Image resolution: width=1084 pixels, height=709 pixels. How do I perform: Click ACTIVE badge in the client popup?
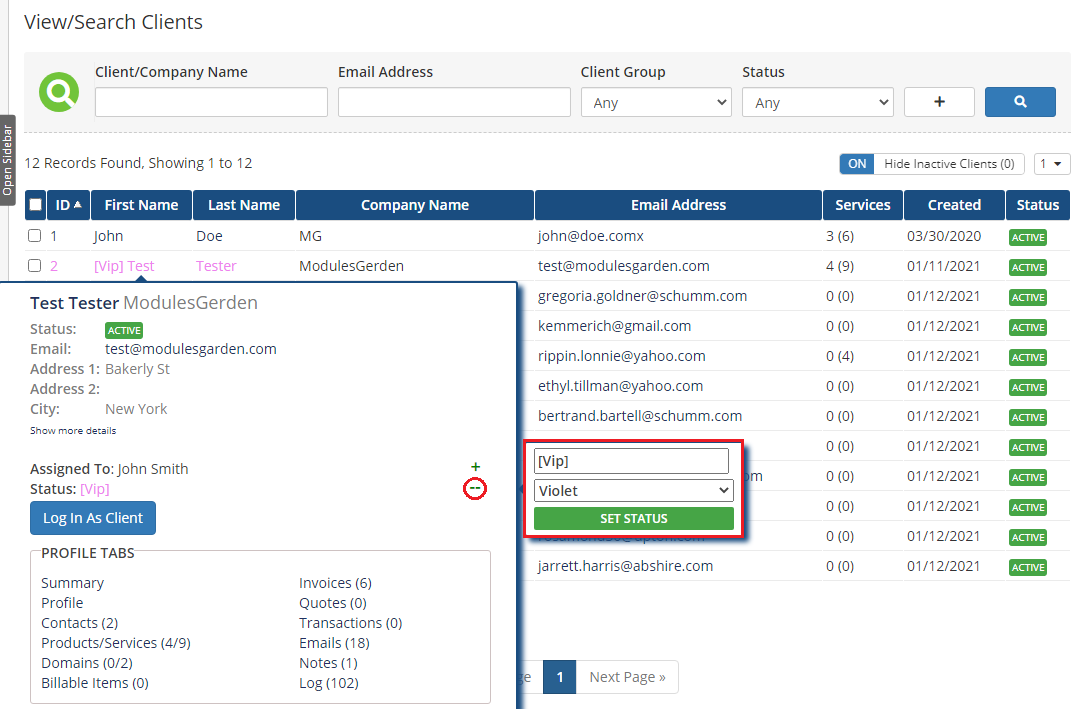coord(124,330)
